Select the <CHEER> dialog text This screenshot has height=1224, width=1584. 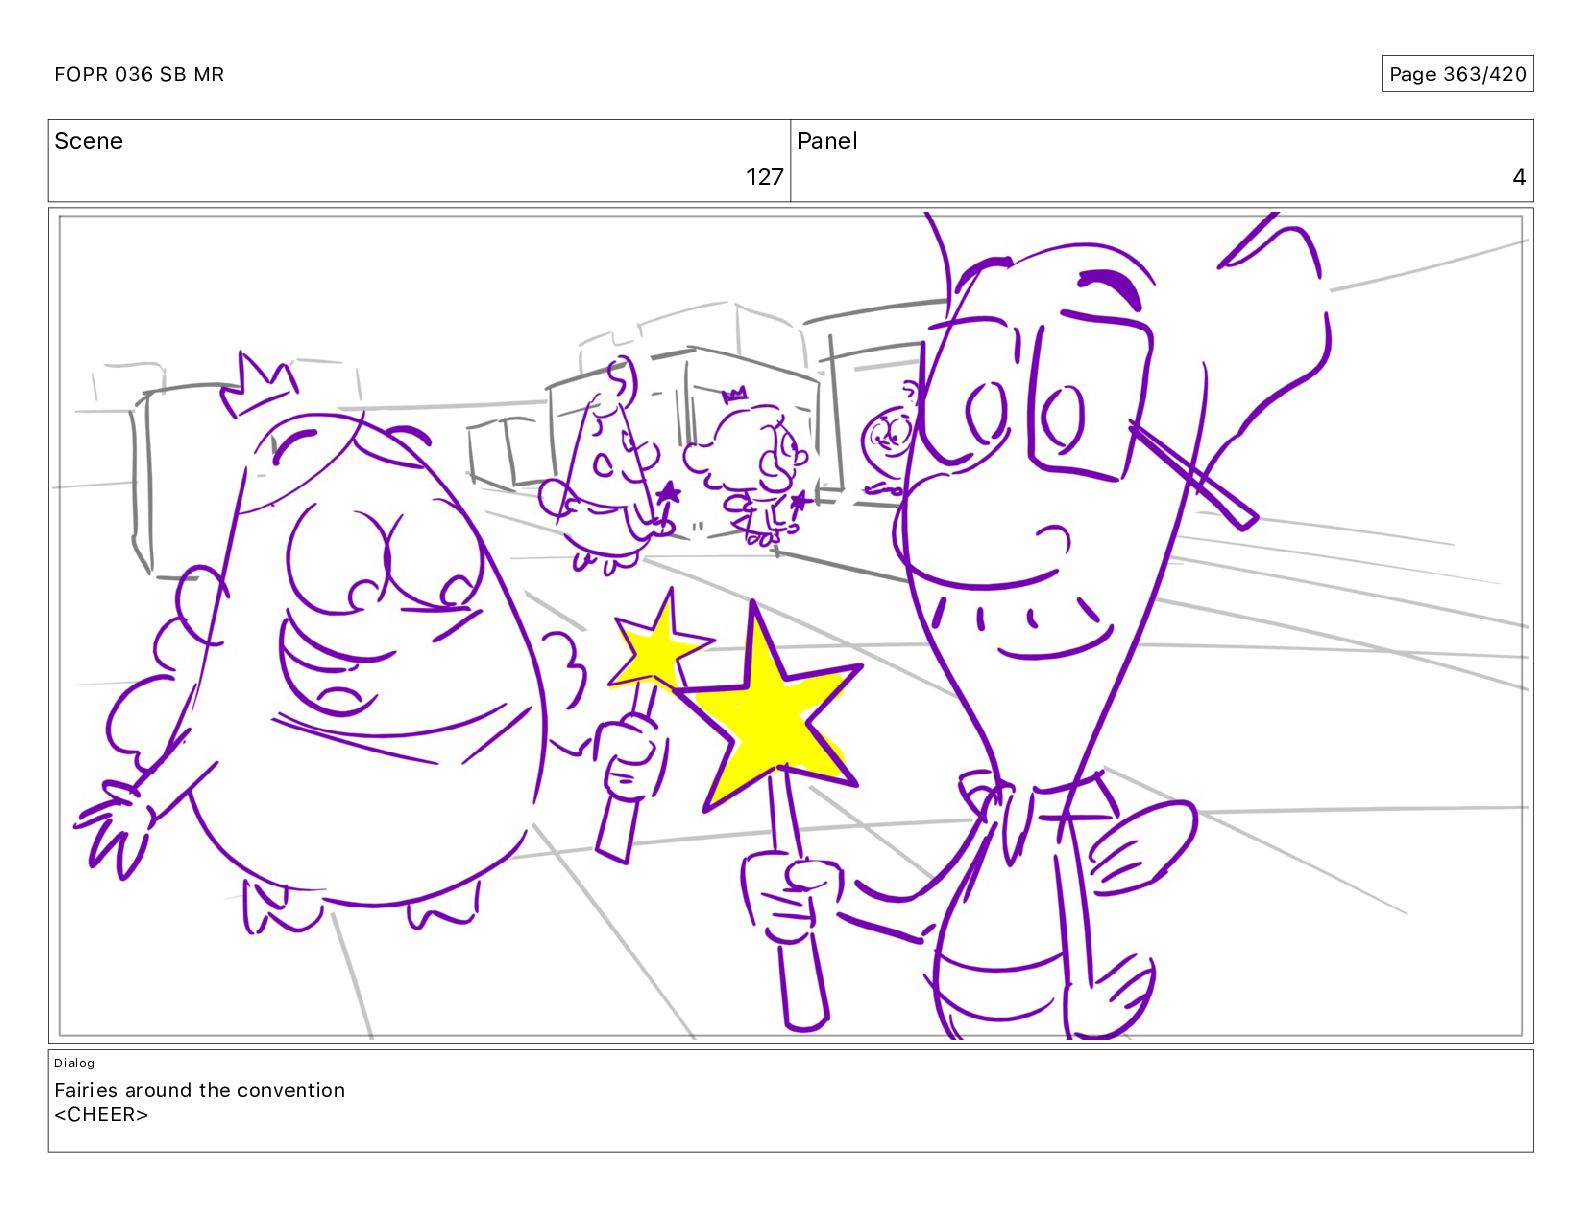(101, 1115)
